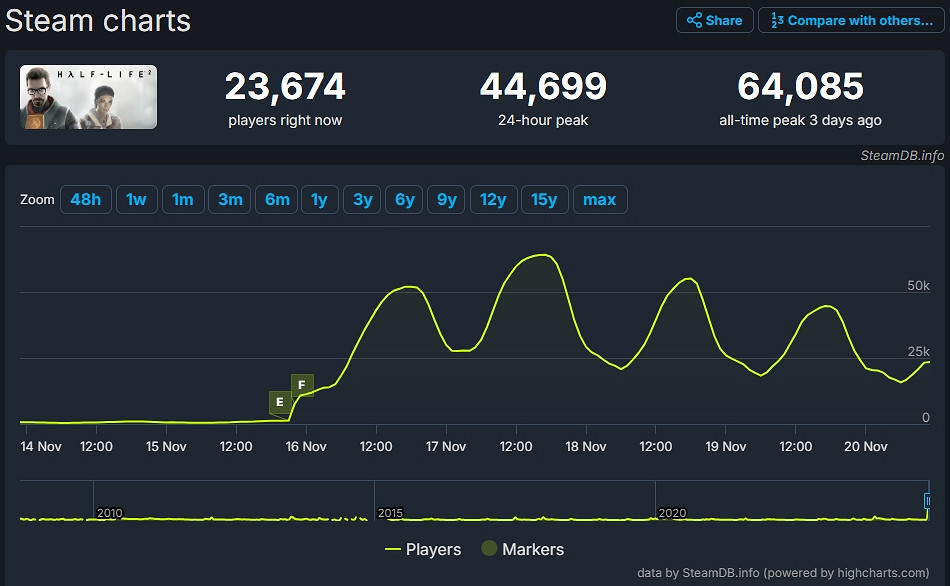Select the 3m zoom range

point(230,199)
